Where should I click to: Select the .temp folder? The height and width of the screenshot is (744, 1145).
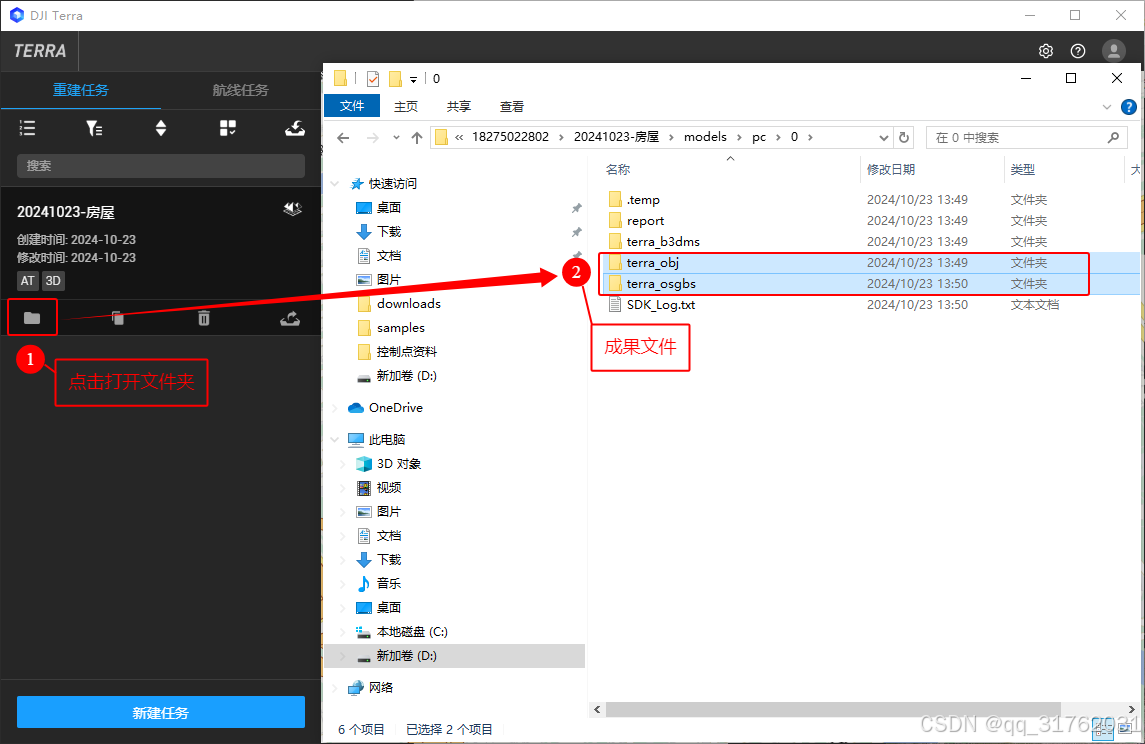tap(643, 199)
